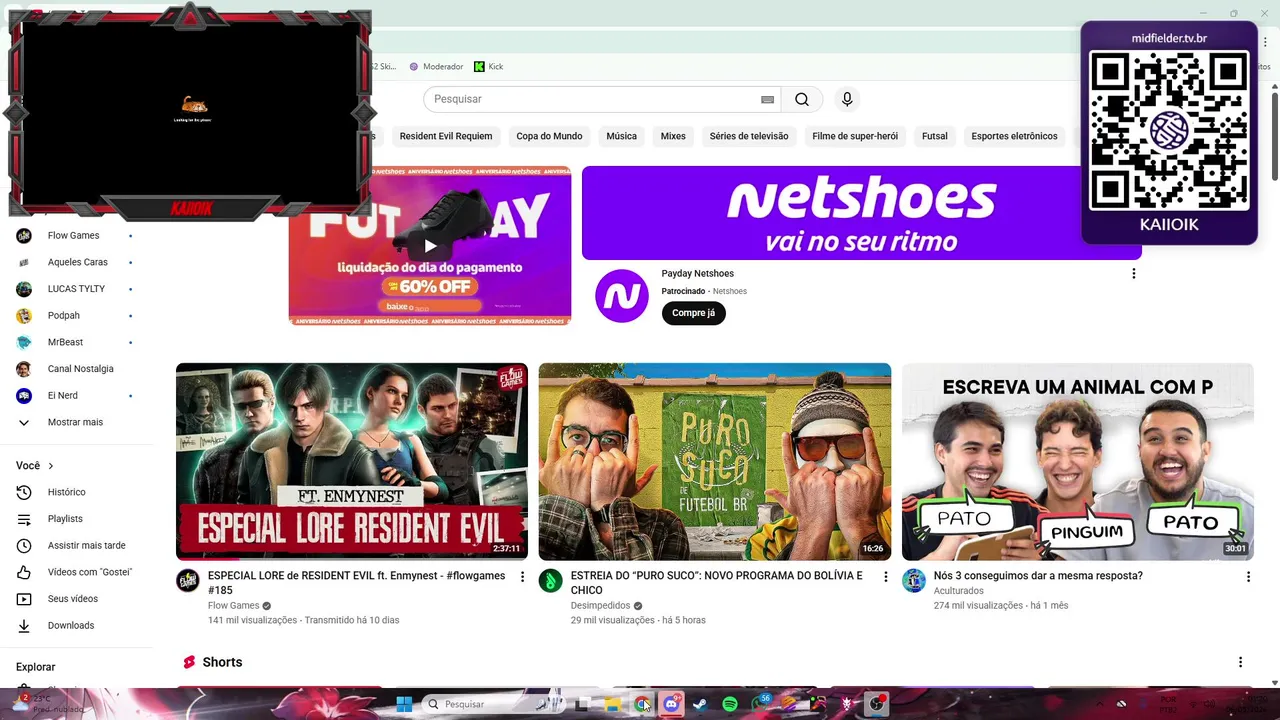Viewport: 1280px width, 720px height.
Task: Open Puro Suco Futebol BR thumbnail
Action: tap(715, 461)
